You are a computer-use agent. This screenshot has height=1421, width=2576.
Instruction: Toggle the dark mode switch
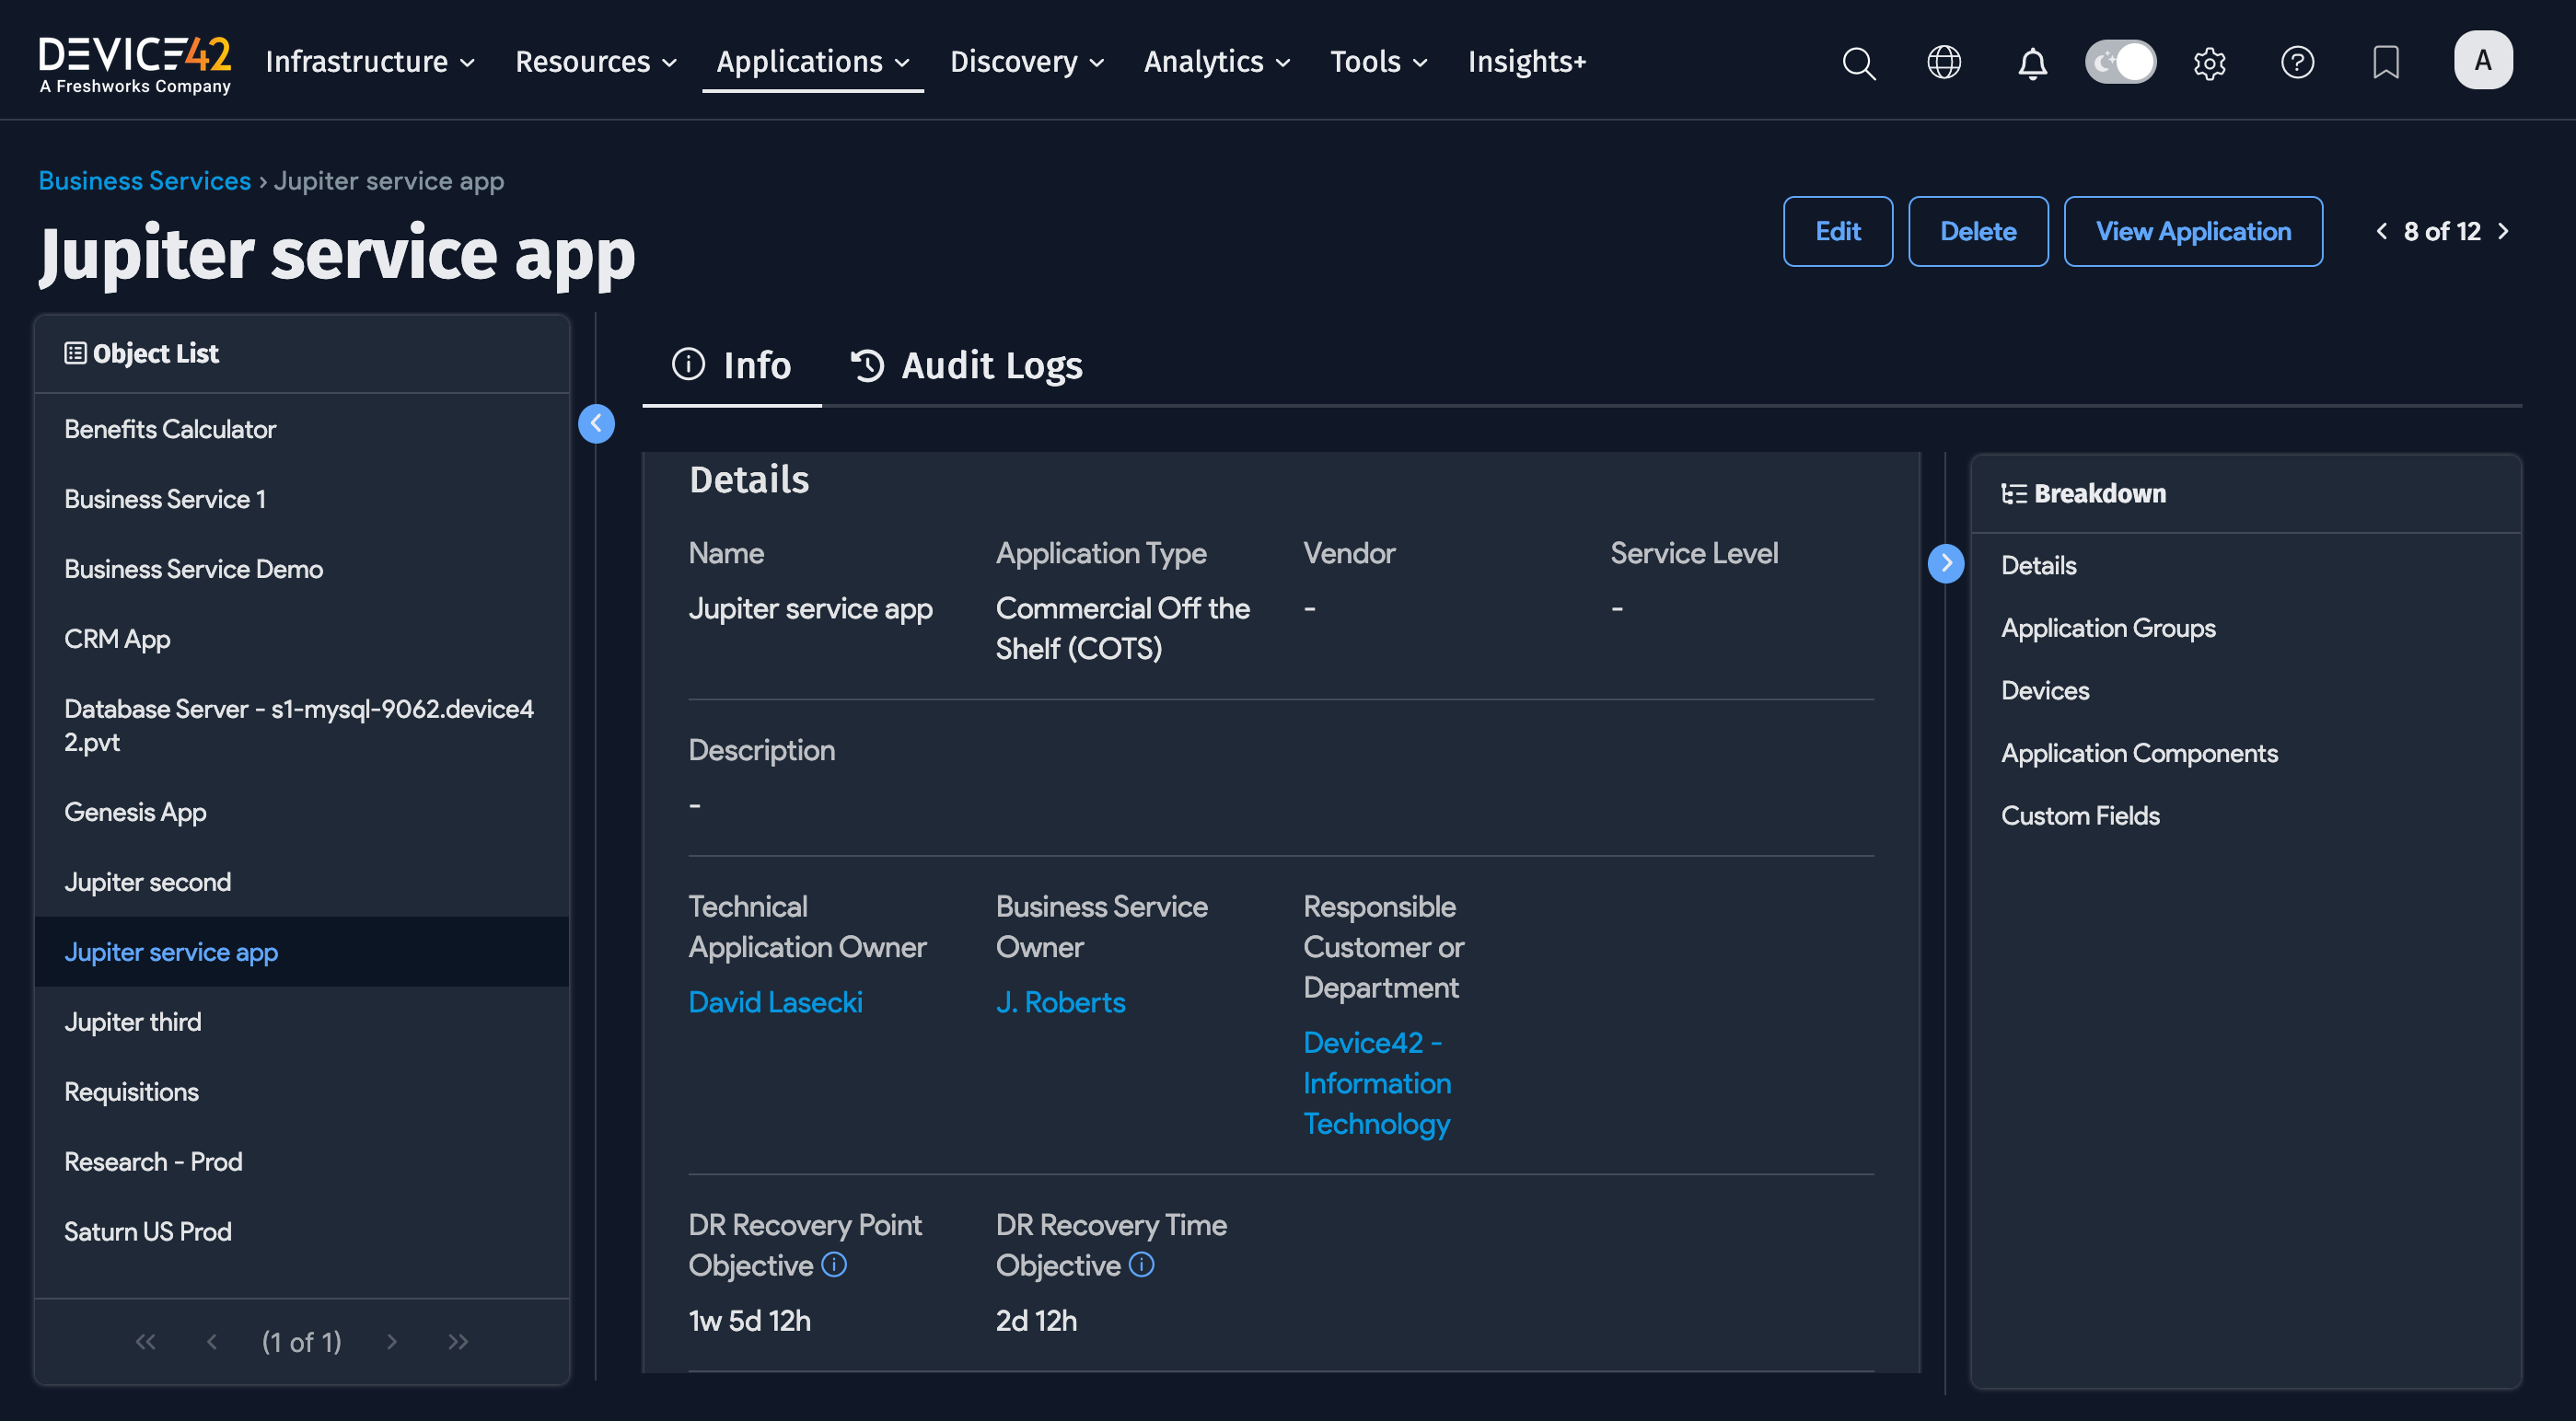coord(2119,62)
